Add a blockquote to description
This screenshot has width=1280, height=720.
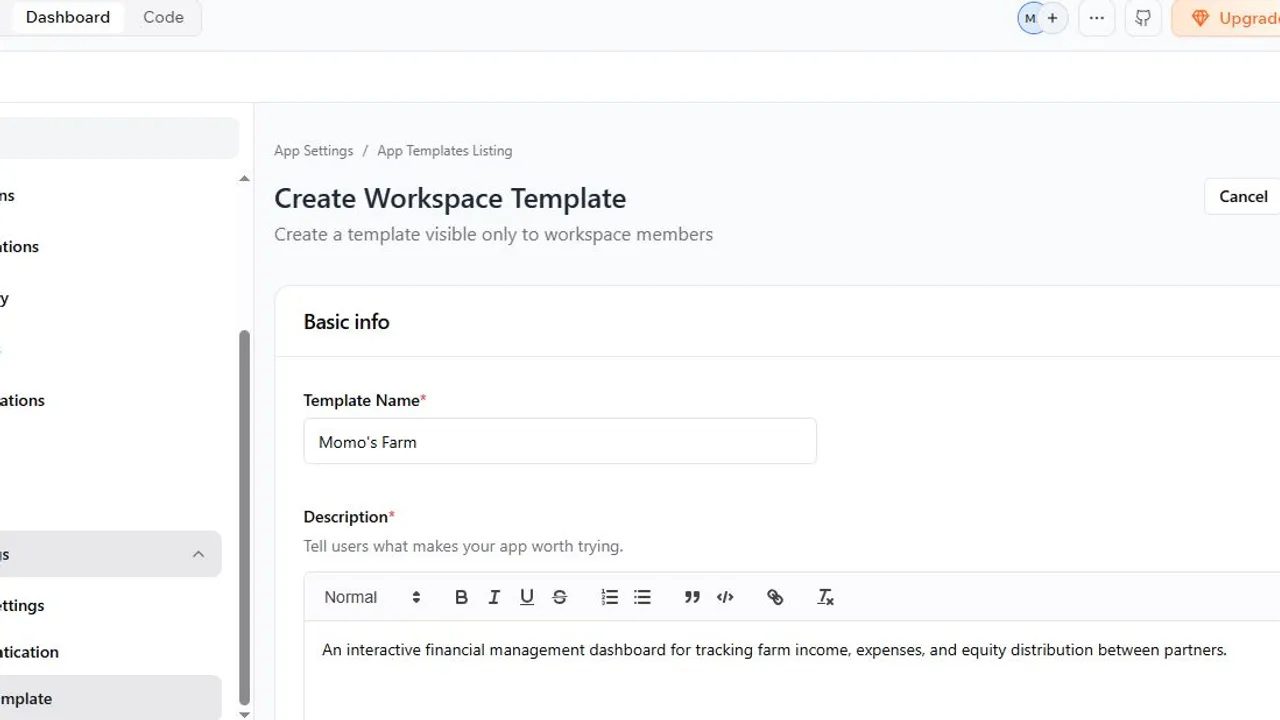pyautogui.click(x=692, y=597)
